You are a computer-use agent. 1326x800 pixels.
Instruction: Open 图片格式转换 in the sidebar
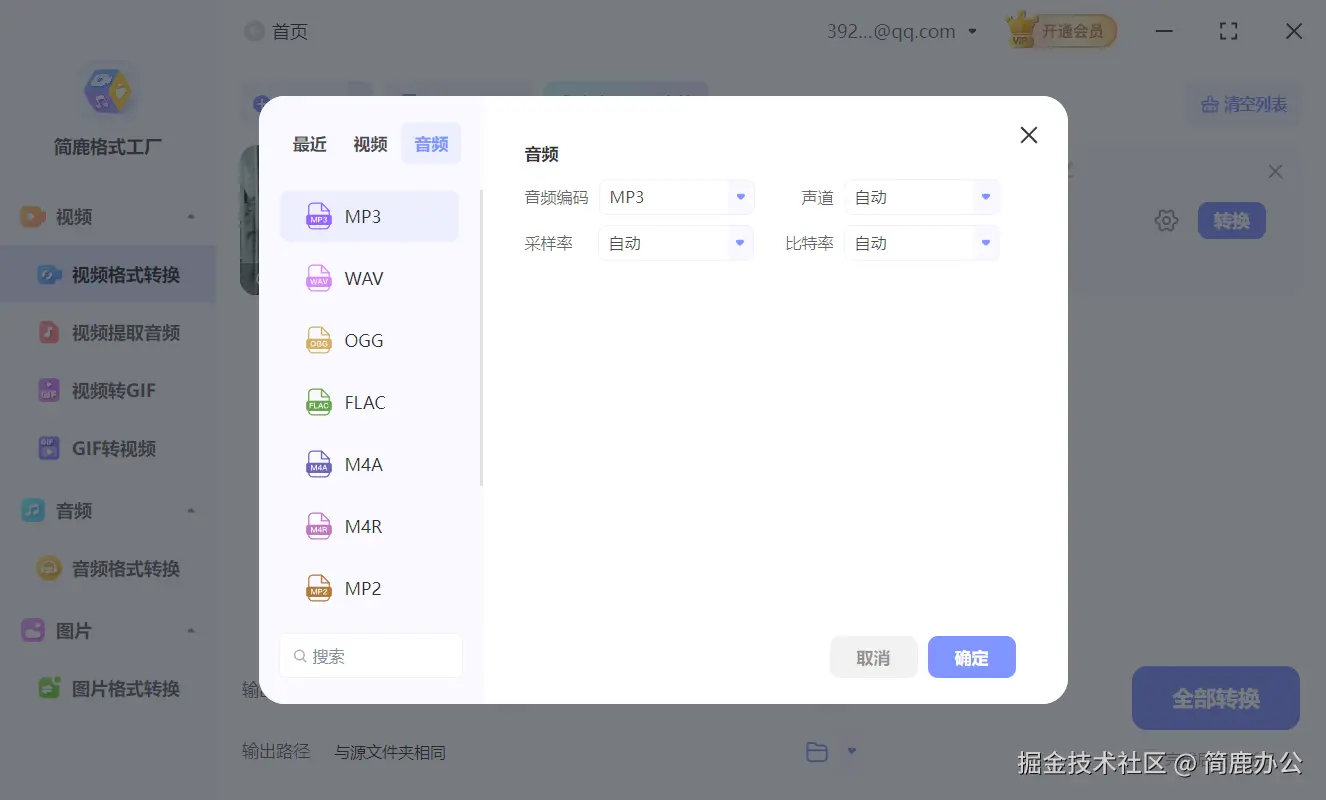click(x=108, y=689)
